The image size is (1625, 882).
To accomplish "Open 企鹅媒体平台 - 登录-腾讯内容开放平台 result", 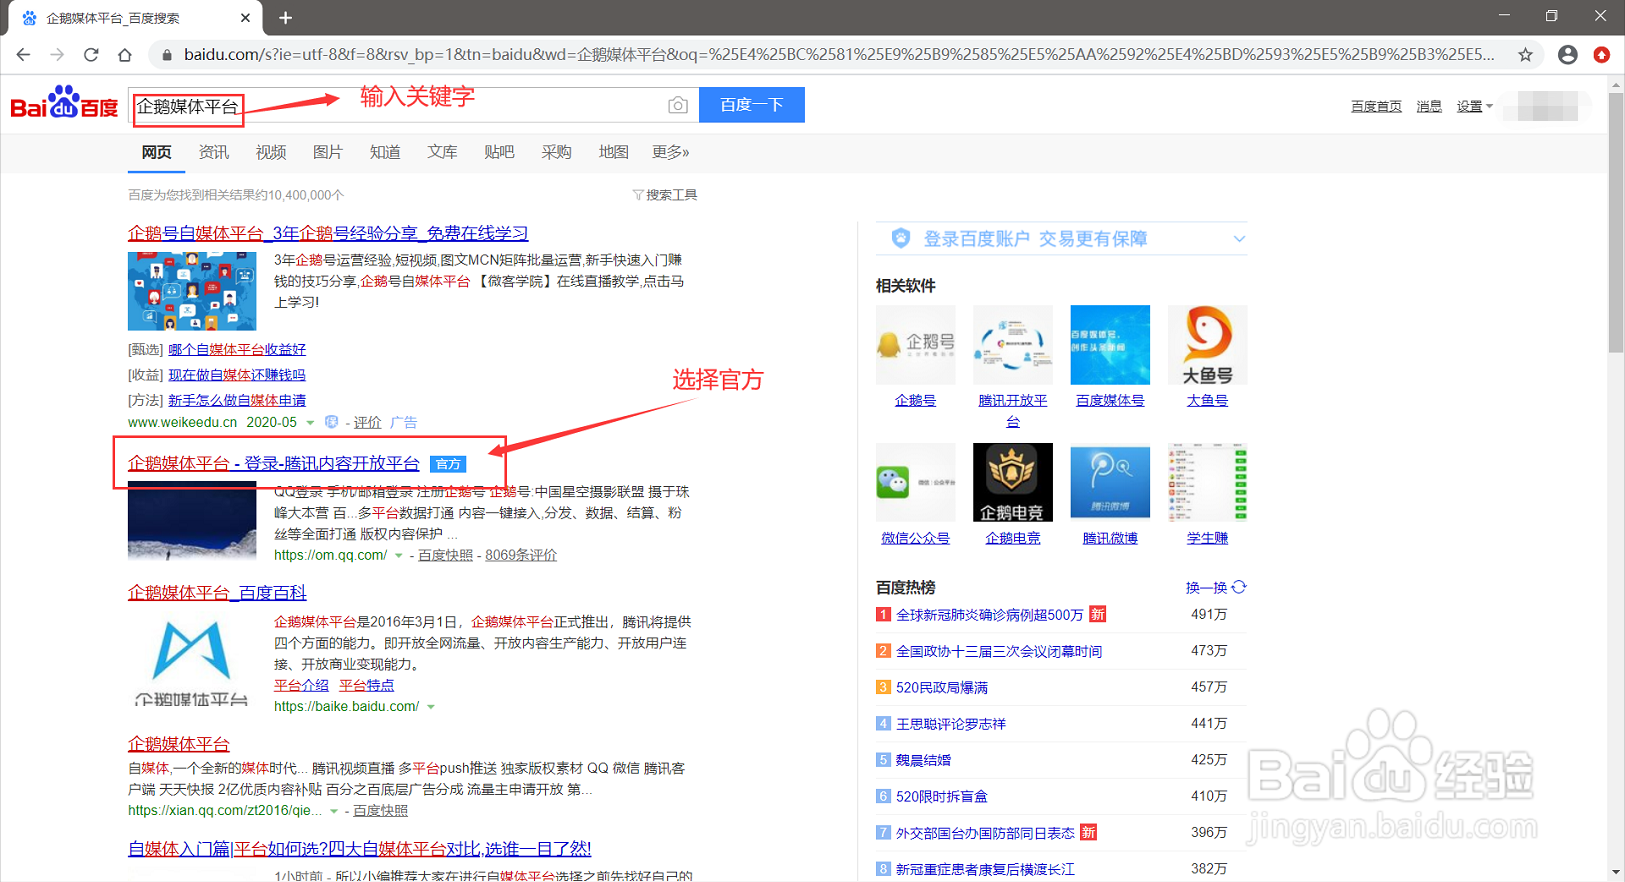I will click(274, 464).
